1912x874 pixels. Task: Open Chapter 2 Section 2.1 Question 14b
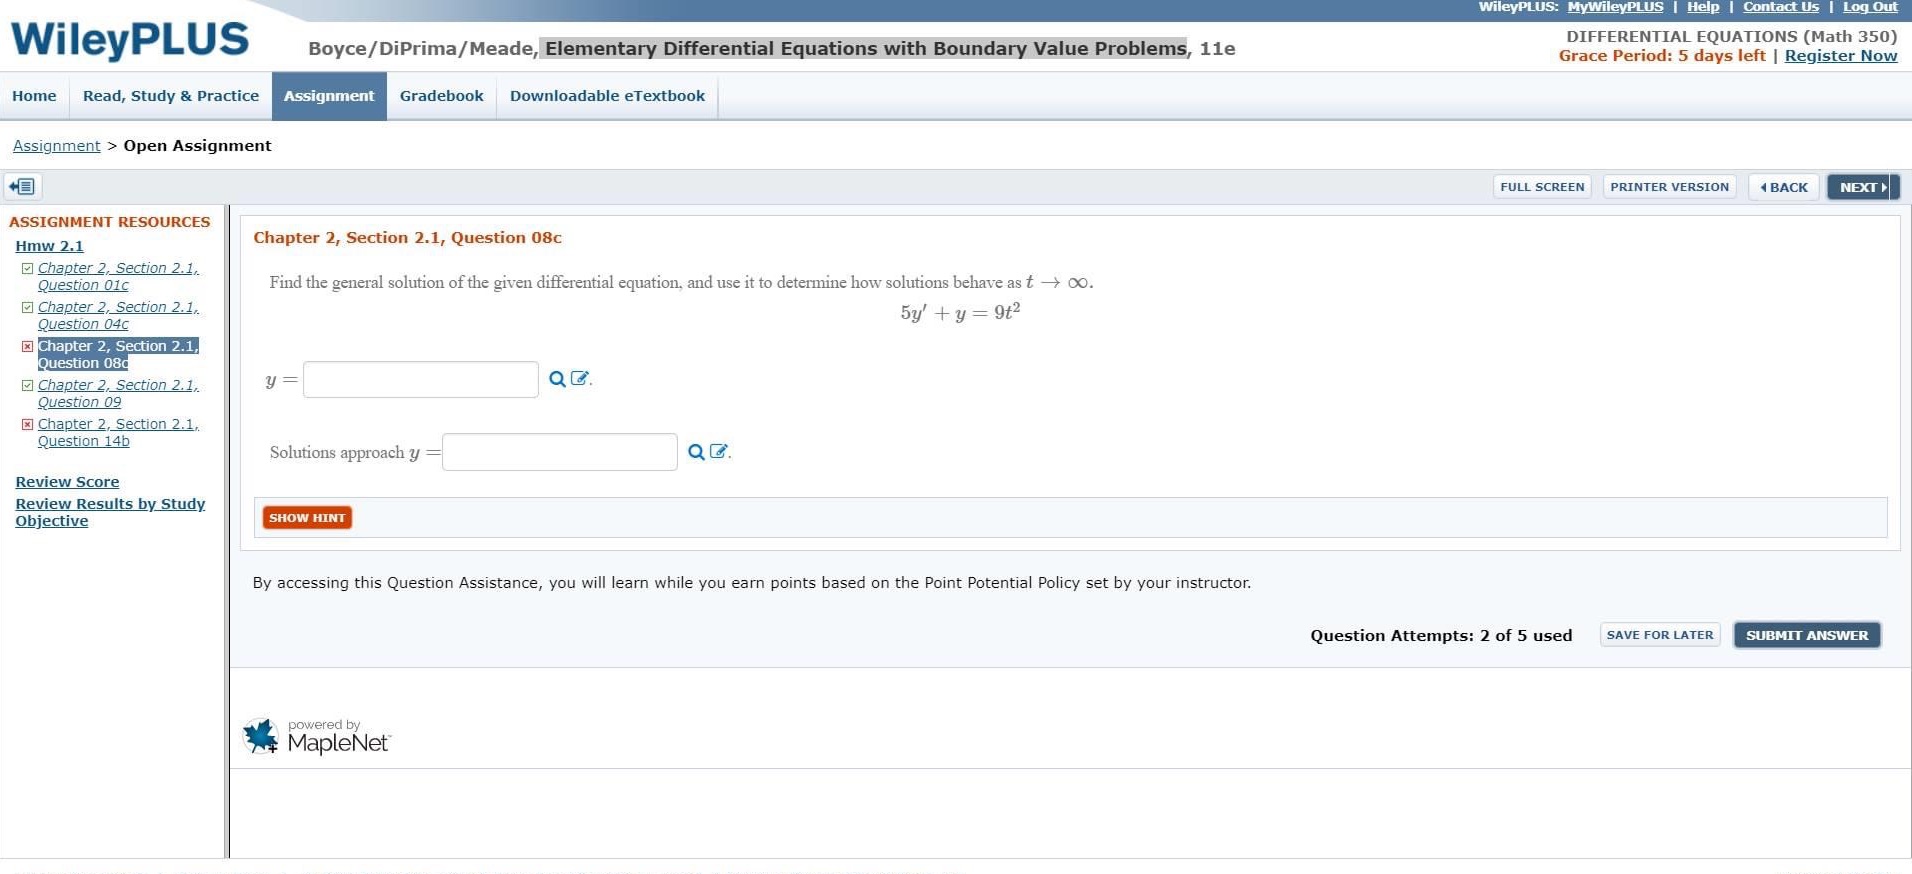(x=118, y=432)
